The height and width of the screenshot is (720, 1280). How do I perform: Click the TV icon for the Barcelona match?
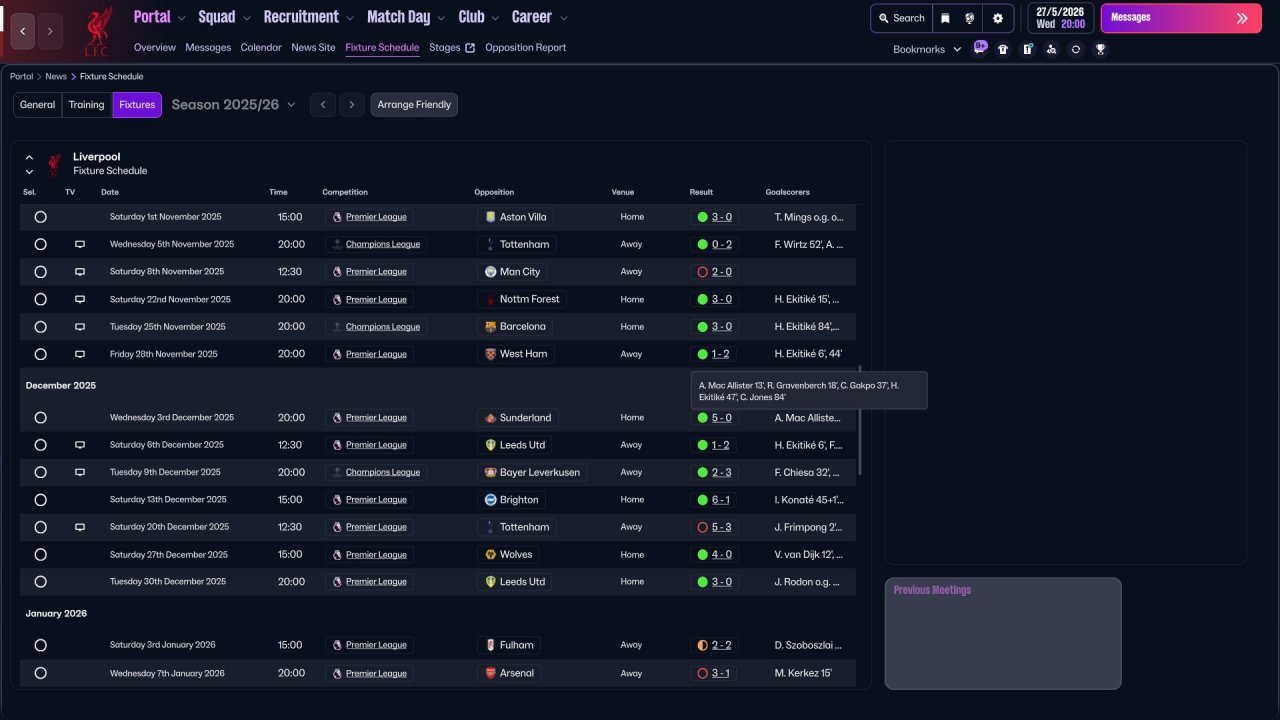pos(80,327)
